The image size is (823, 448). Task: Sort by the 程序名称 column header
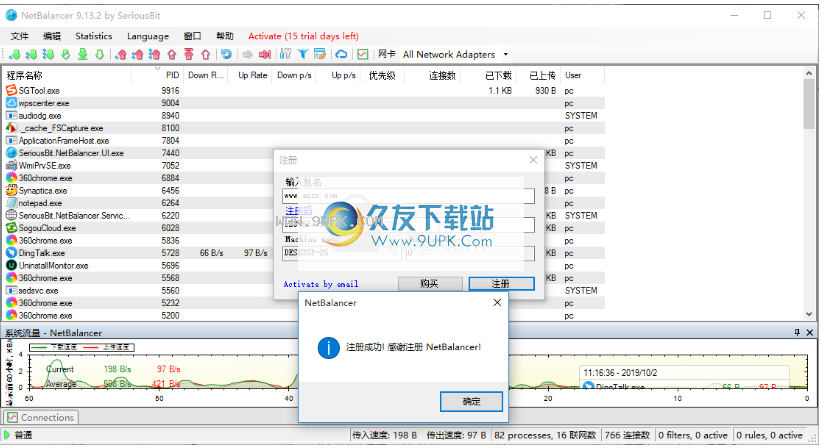[67, 76]
